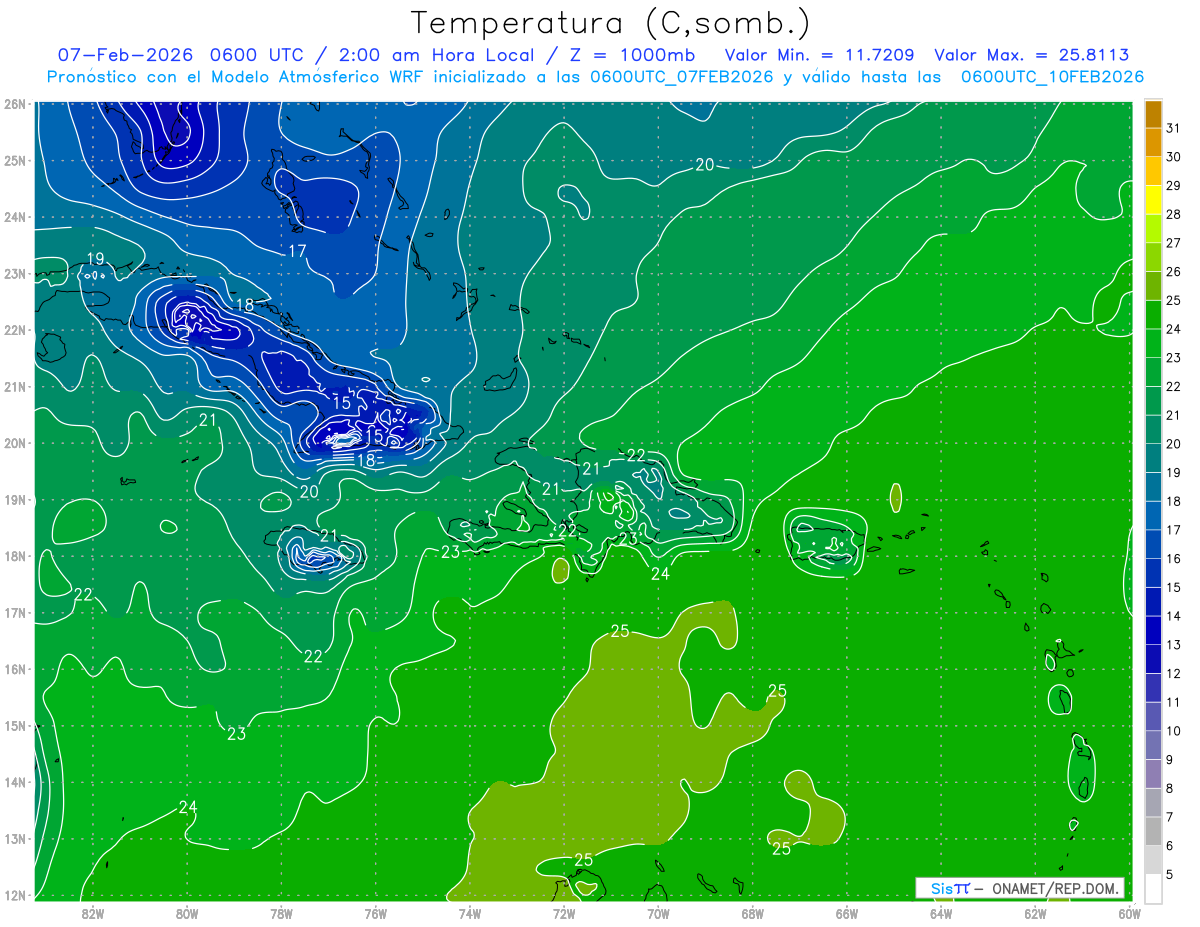Click the "76W" longitude label

coord(375,912)
